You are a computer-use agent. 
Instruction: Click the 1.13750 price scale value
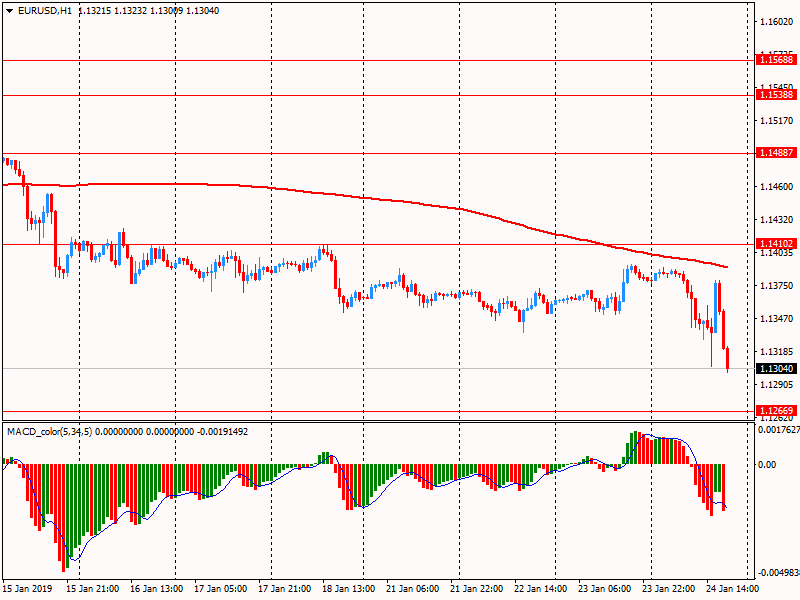(777, 286)
